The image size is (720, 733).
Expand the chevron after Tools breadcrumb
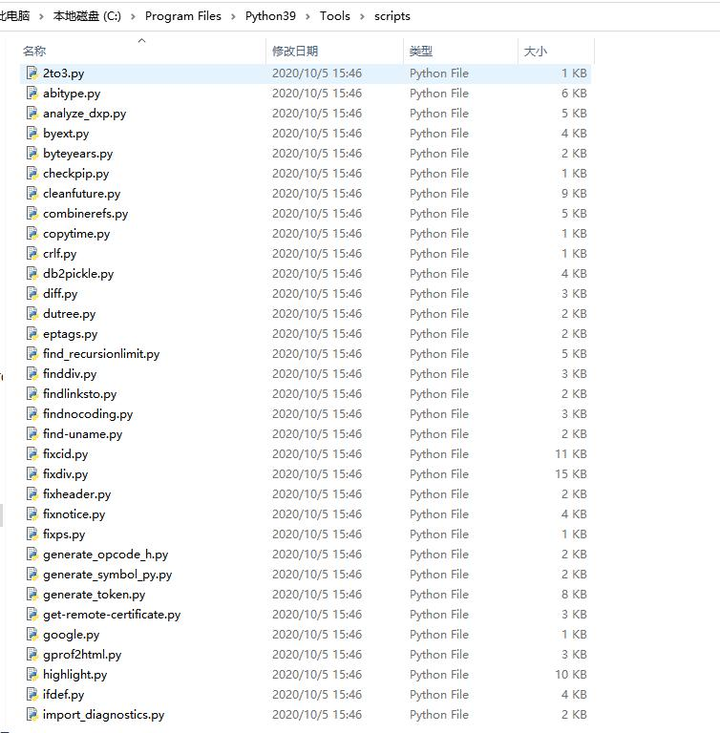(x=362, y=17)
